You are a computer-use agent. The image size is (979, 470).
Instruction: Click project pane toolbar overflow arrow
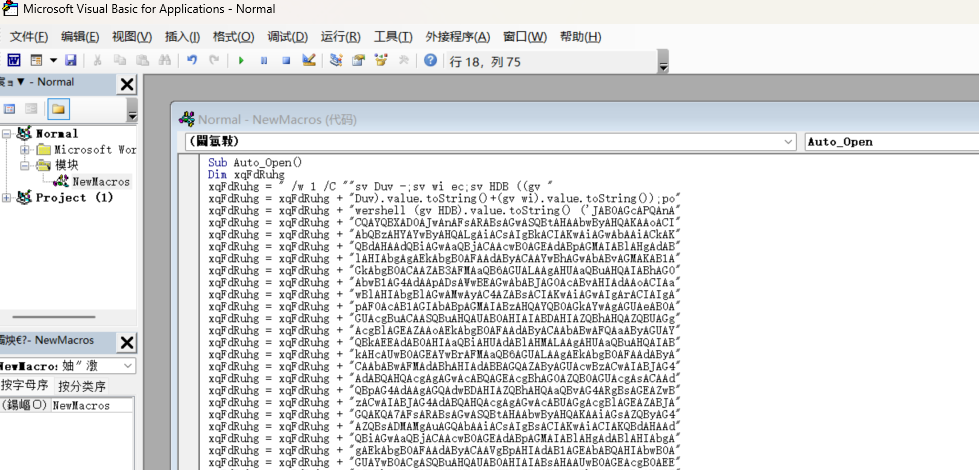[x=132, y=112]
